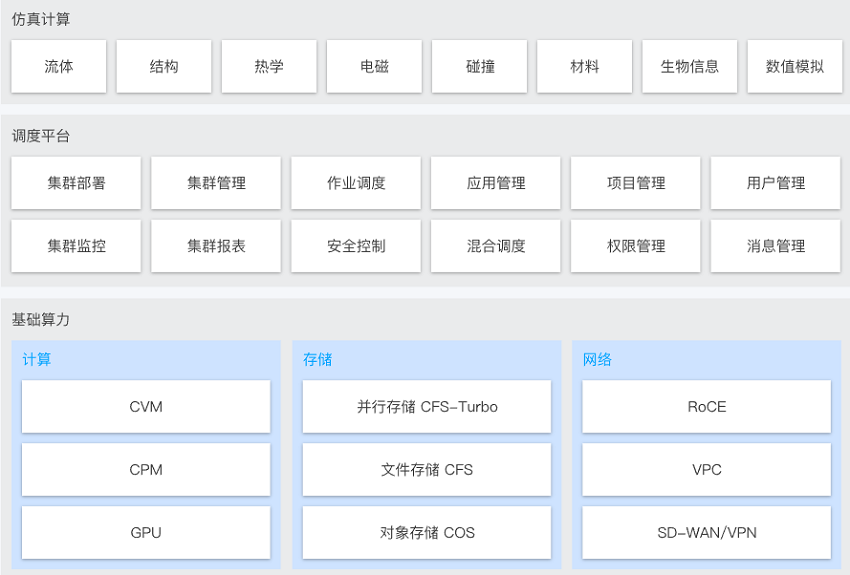Screen dimensions: 850x575
Task: Choose the 应用管理 box
Action: click(x=495, y=183)
